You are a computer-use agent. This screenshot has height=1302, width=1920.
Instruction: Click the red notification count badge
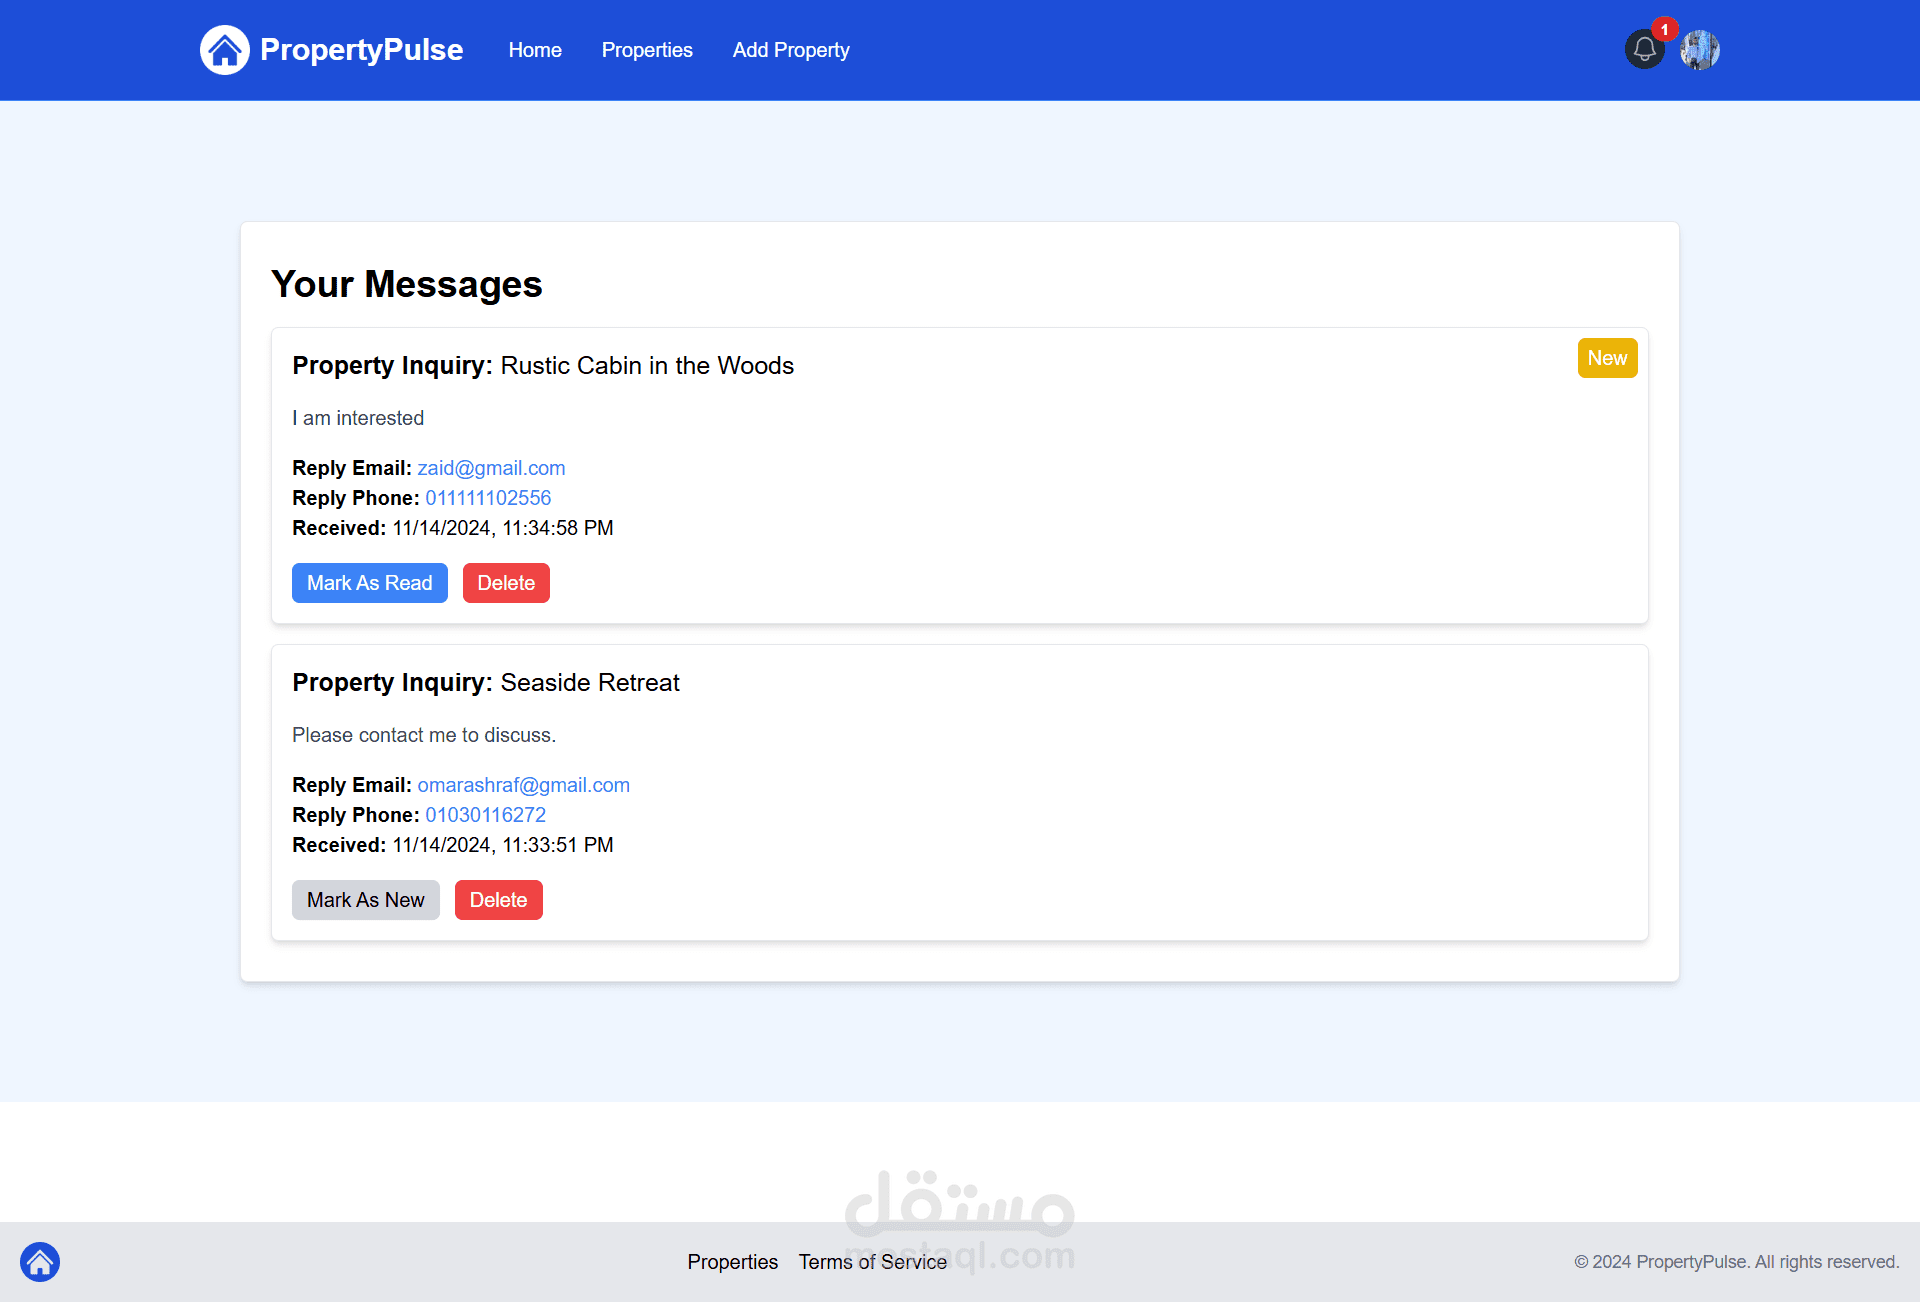tap(1664, 29)
